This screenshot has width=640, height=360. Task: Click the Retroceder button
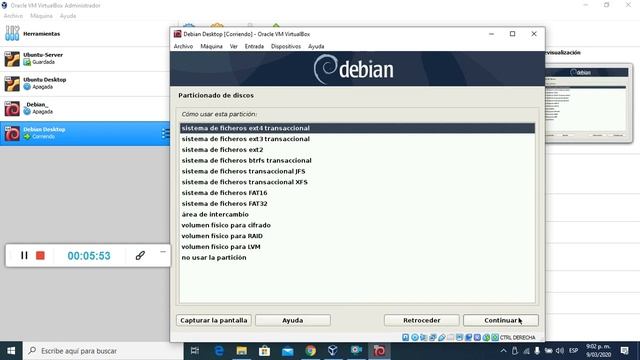[x=422, y=320]
